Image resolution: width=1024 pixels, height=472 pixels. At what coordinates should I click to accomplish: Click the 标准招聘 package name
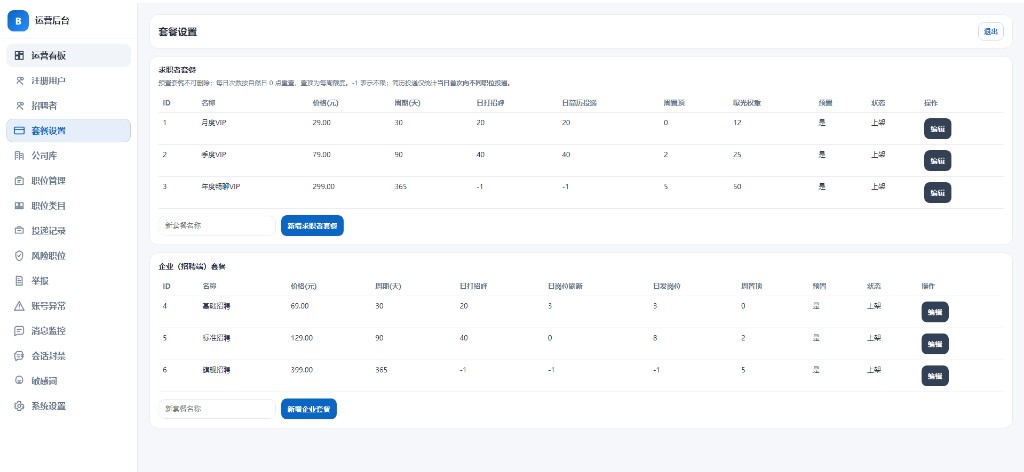[x=216, y=338]
